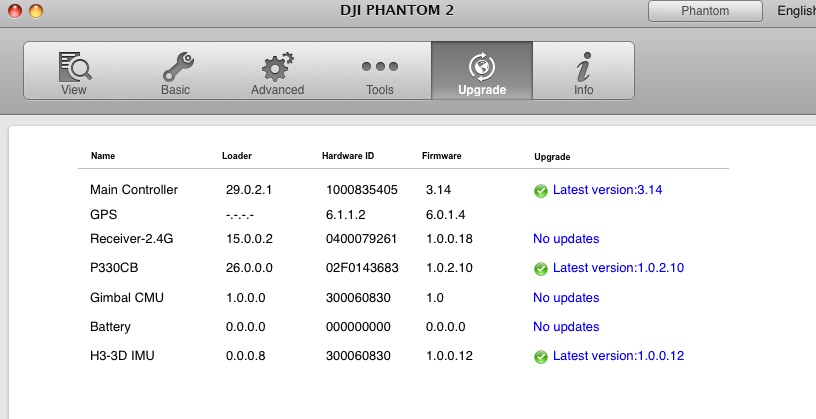Select the P330CB row name
Screen dimensions: 816x419
tap(114, 268)
